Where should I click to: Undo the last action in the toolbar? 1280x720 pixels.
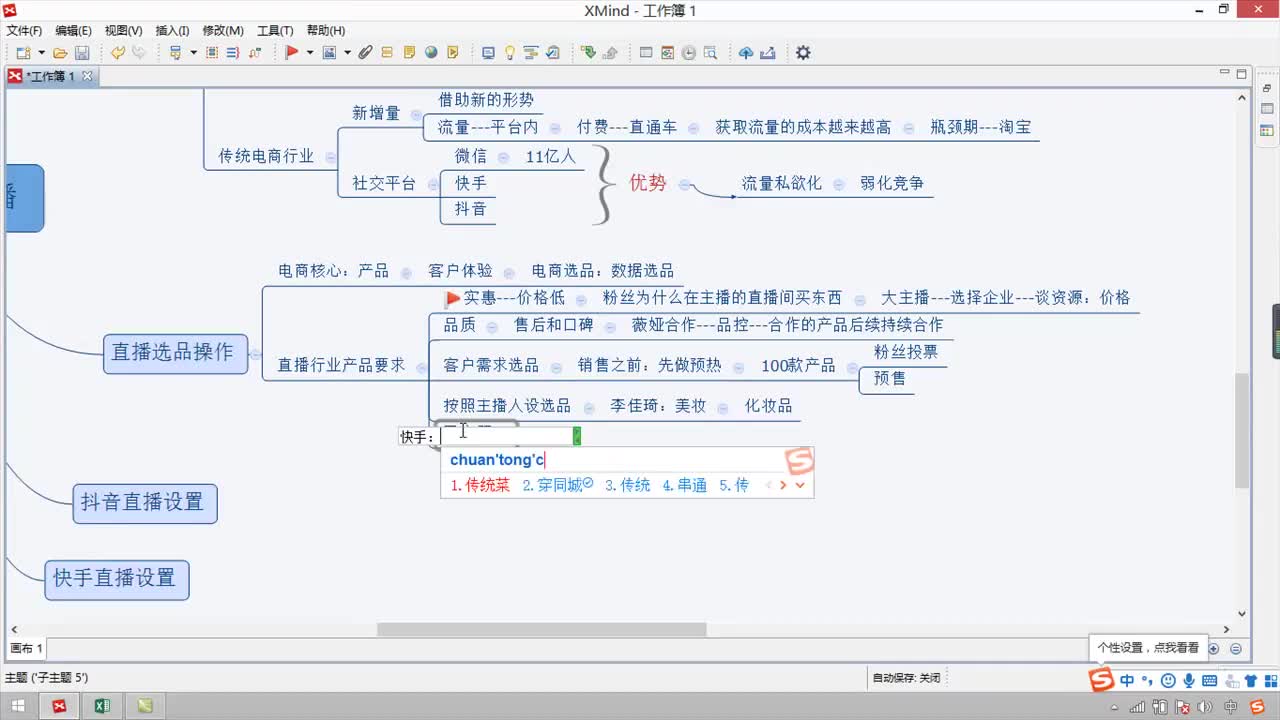[118, 52]
